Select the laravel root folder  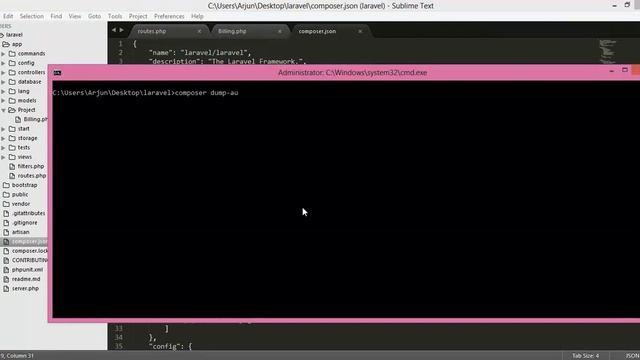tap(14, 35)
